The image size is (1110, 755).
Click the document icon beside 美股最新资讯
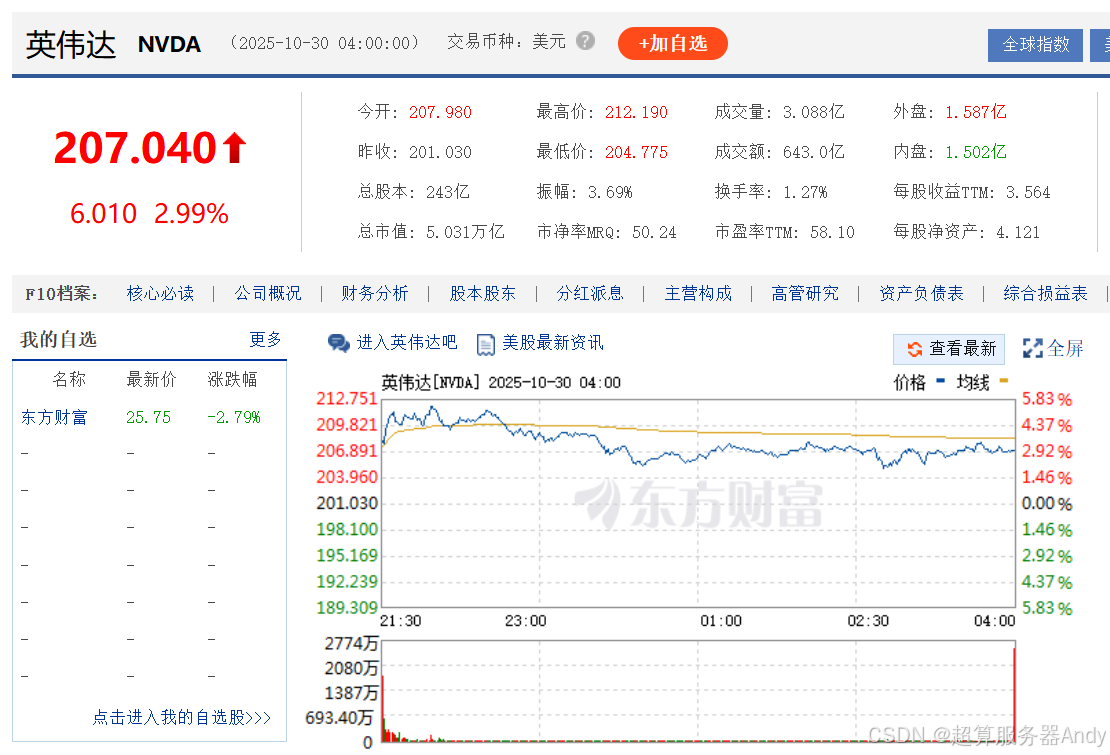coord(486,345)
